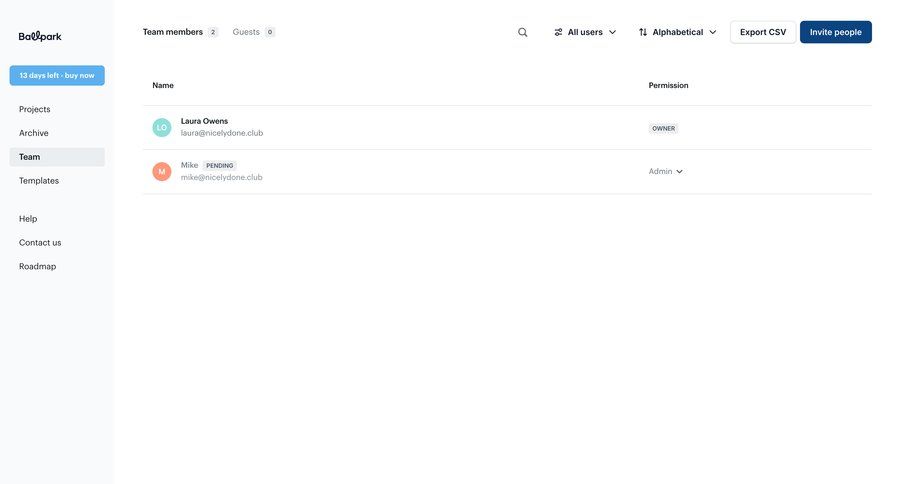Click the search magnifier icon
The image size is (900, 484).
click(522, 32)
